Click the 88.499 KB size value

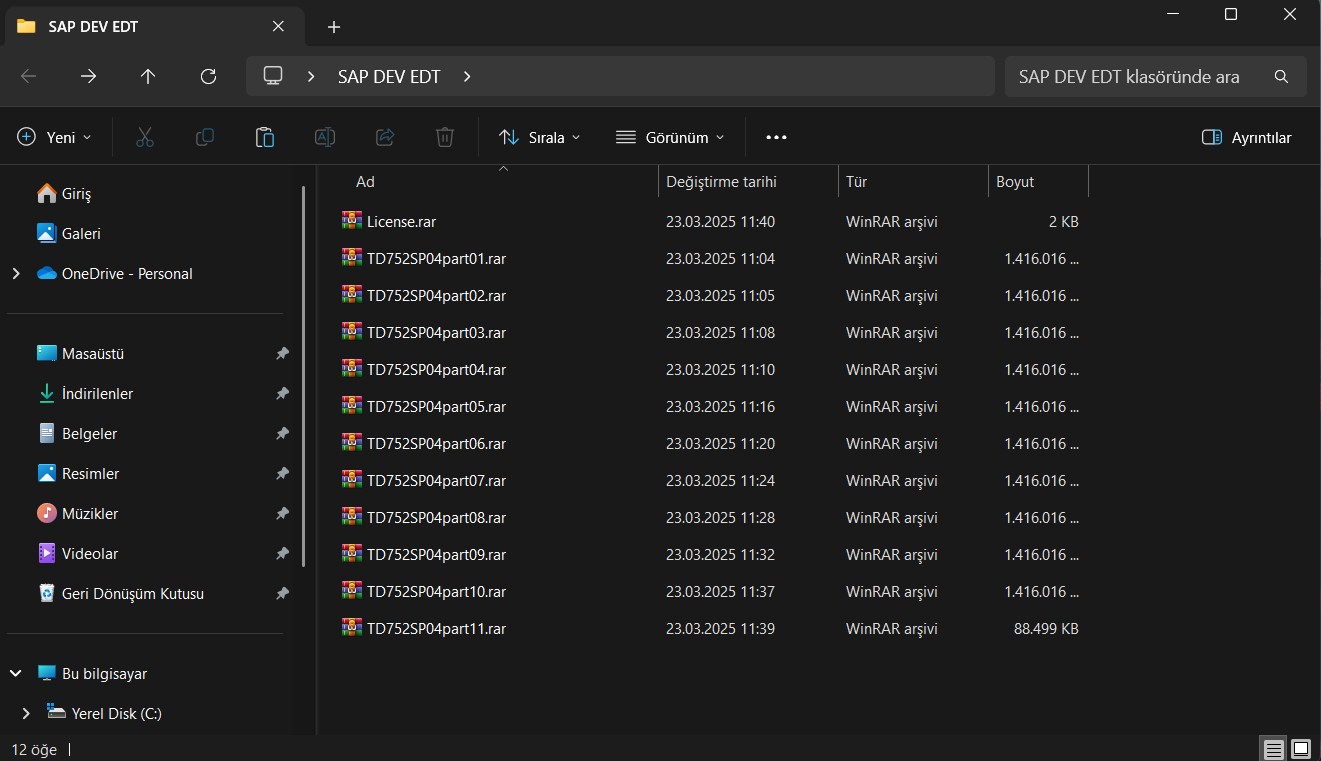pyautogui.click(x=1046, y=629)
